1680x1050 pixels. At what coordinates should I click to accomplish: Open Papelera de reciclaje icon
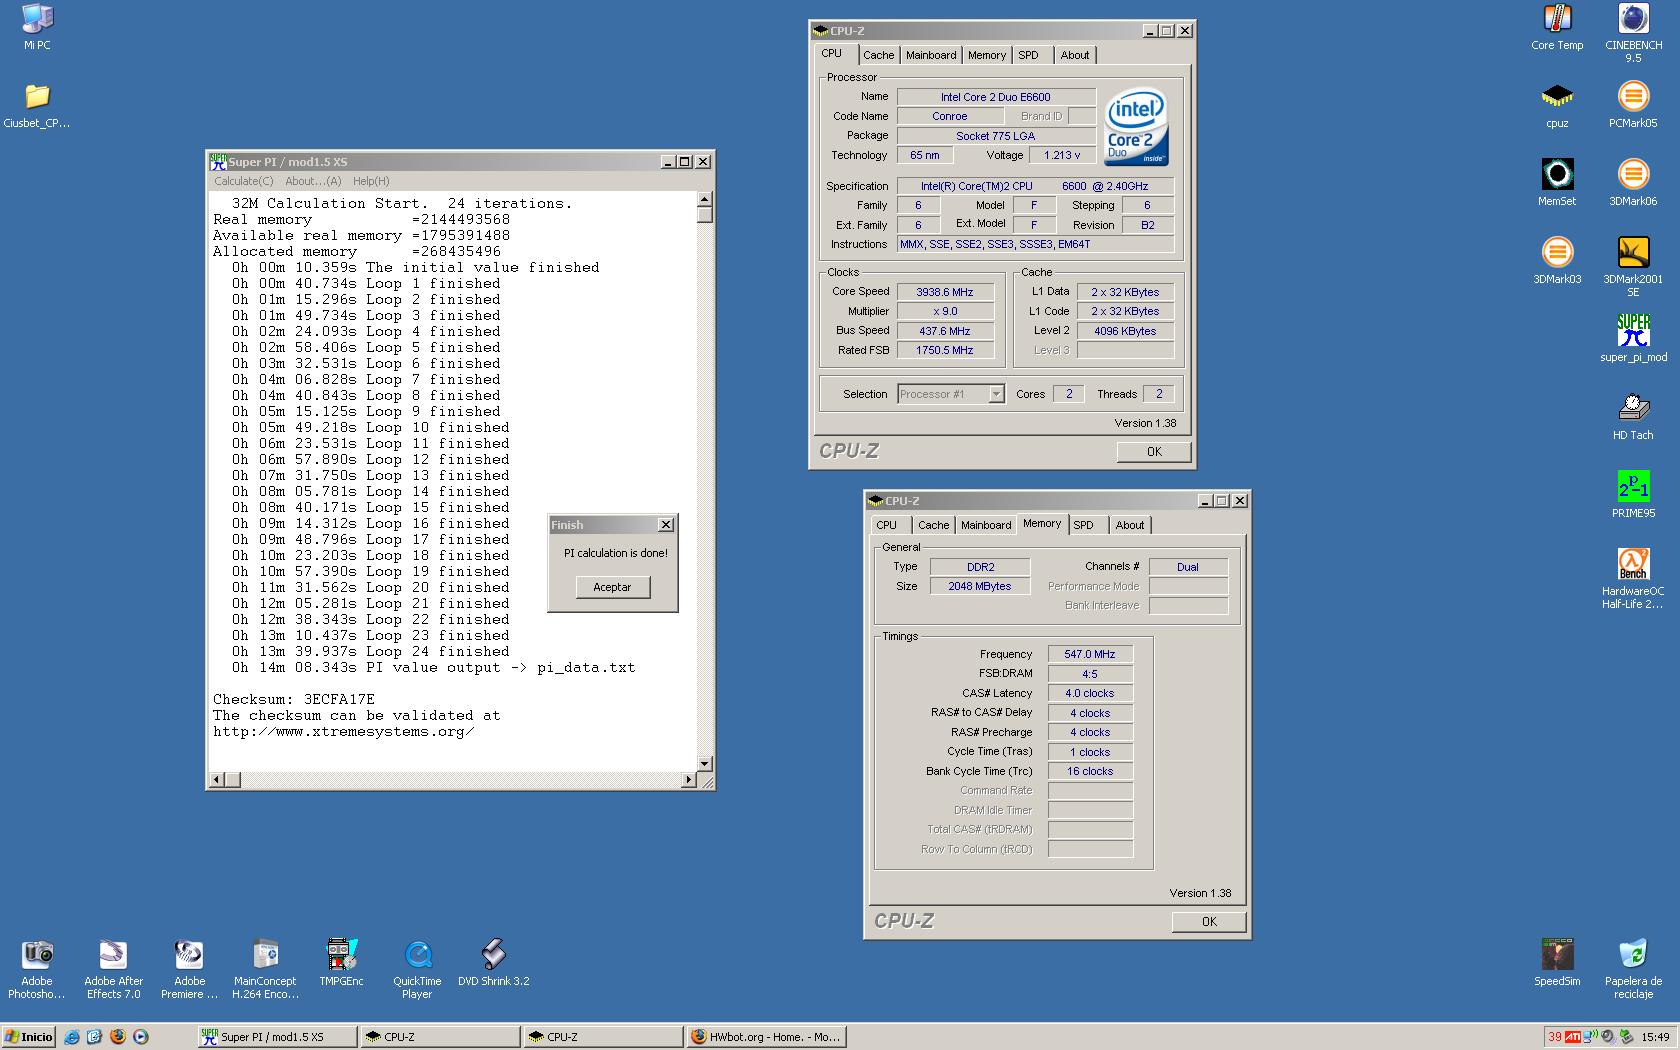[x=1633, y=969]
